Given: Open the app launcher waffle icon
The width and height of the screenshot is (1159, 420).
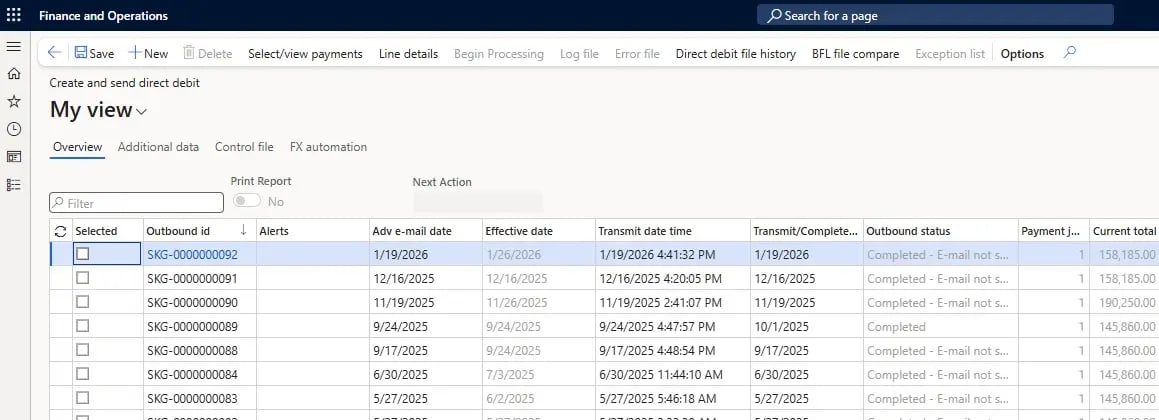Looking at the screenshot, I should click(14, 15).
